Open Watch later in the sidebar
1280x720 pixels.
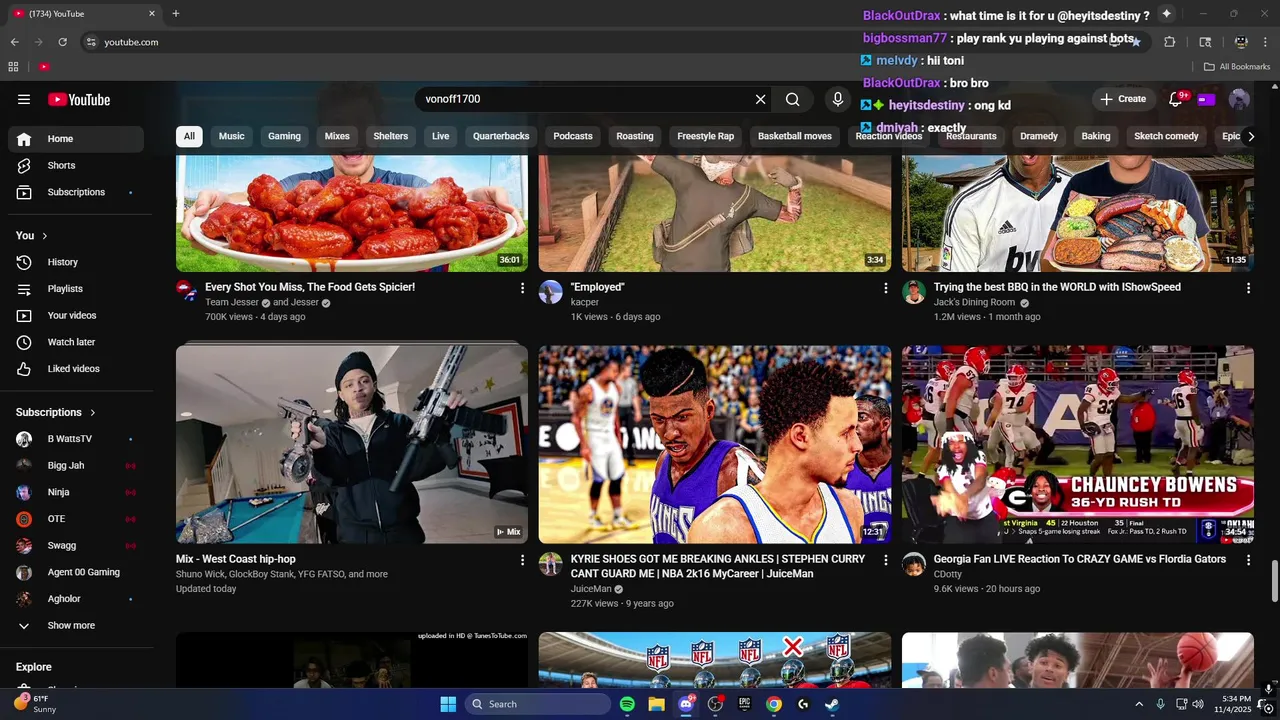click(76, 342)
